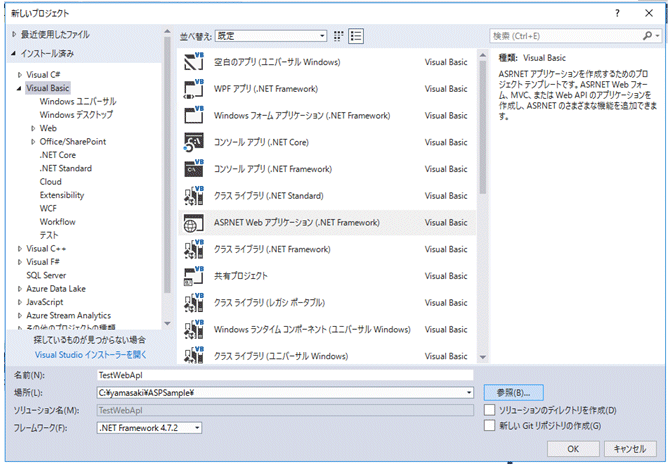The width and height of the screenshot is (668, 465).
Task: Select the Console App (.NET Framework) icon
Action: (x=193, y=169)
